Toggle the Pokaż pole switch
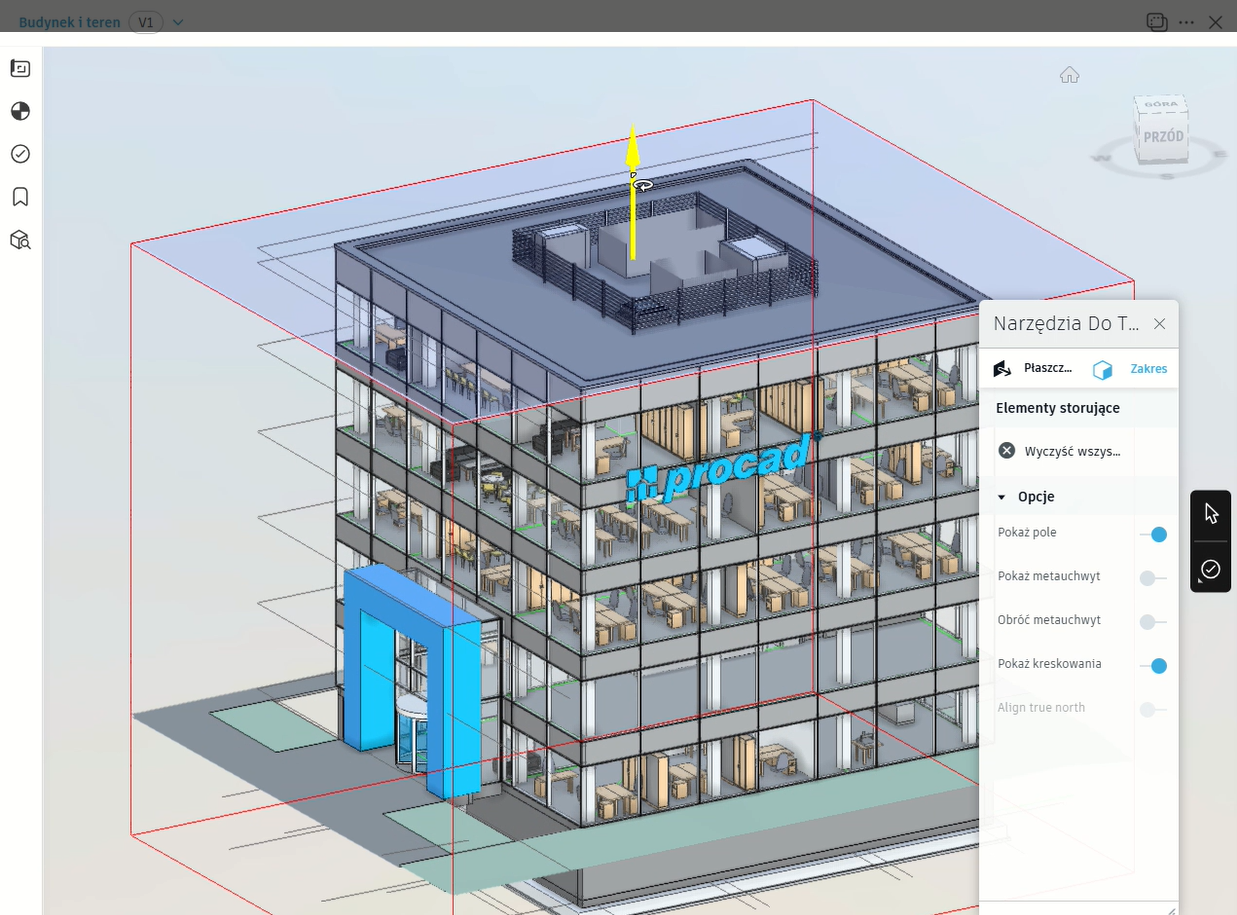Viewport: 1237px width, 915px height. (x=1154, y=535)
